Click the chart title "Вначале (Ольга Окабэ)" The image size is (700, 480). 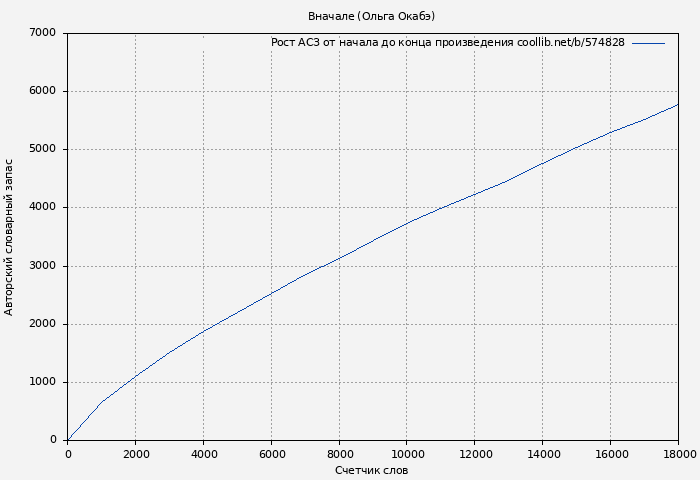click(371, 16)
